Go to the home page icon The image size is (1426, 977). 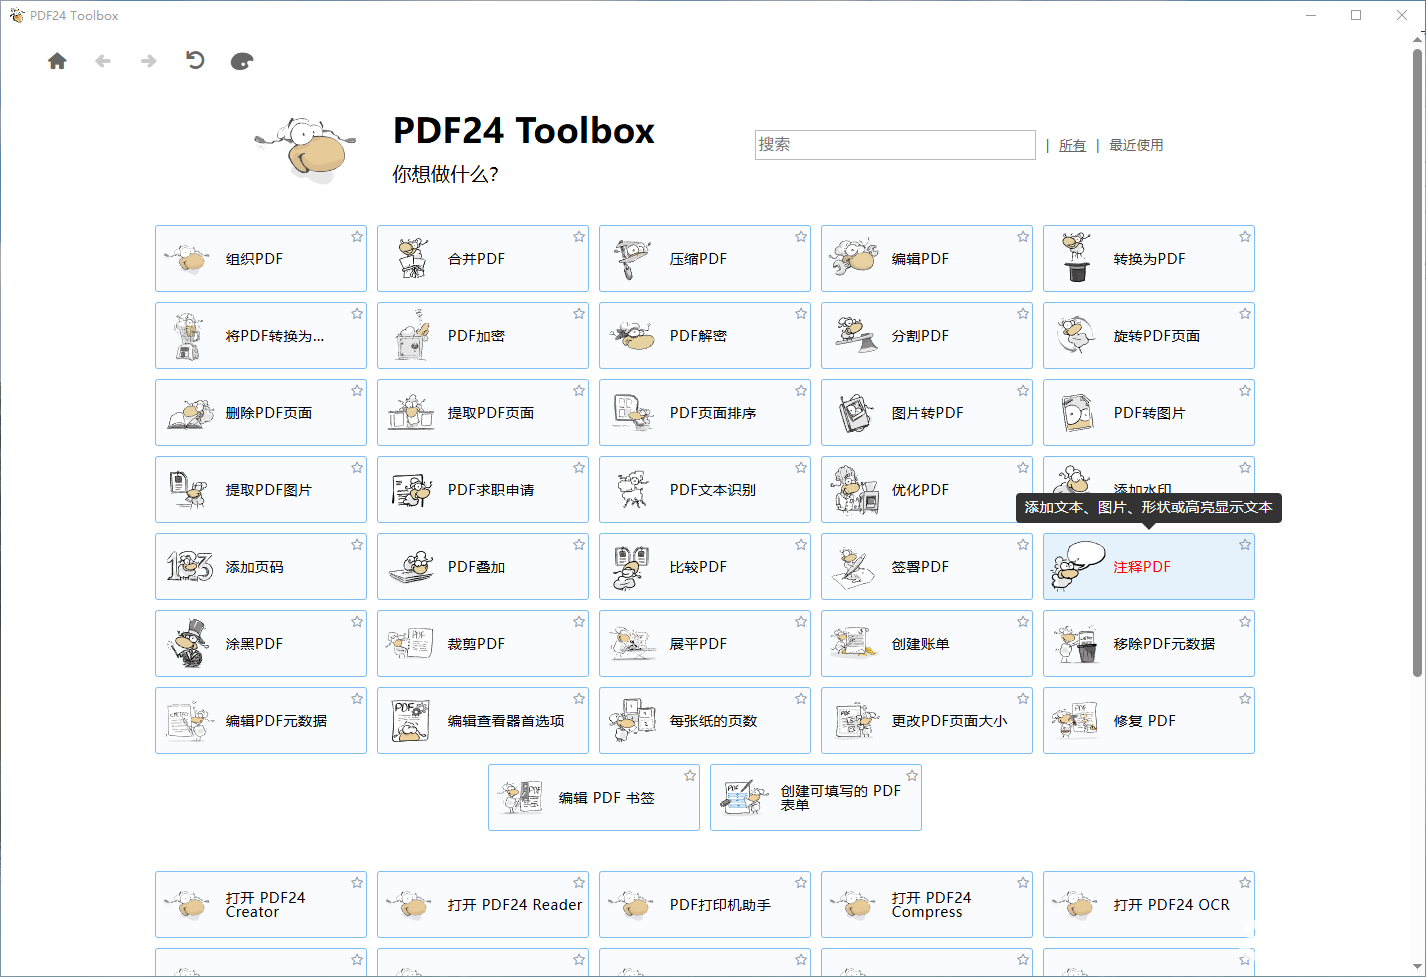pos(57,61)
